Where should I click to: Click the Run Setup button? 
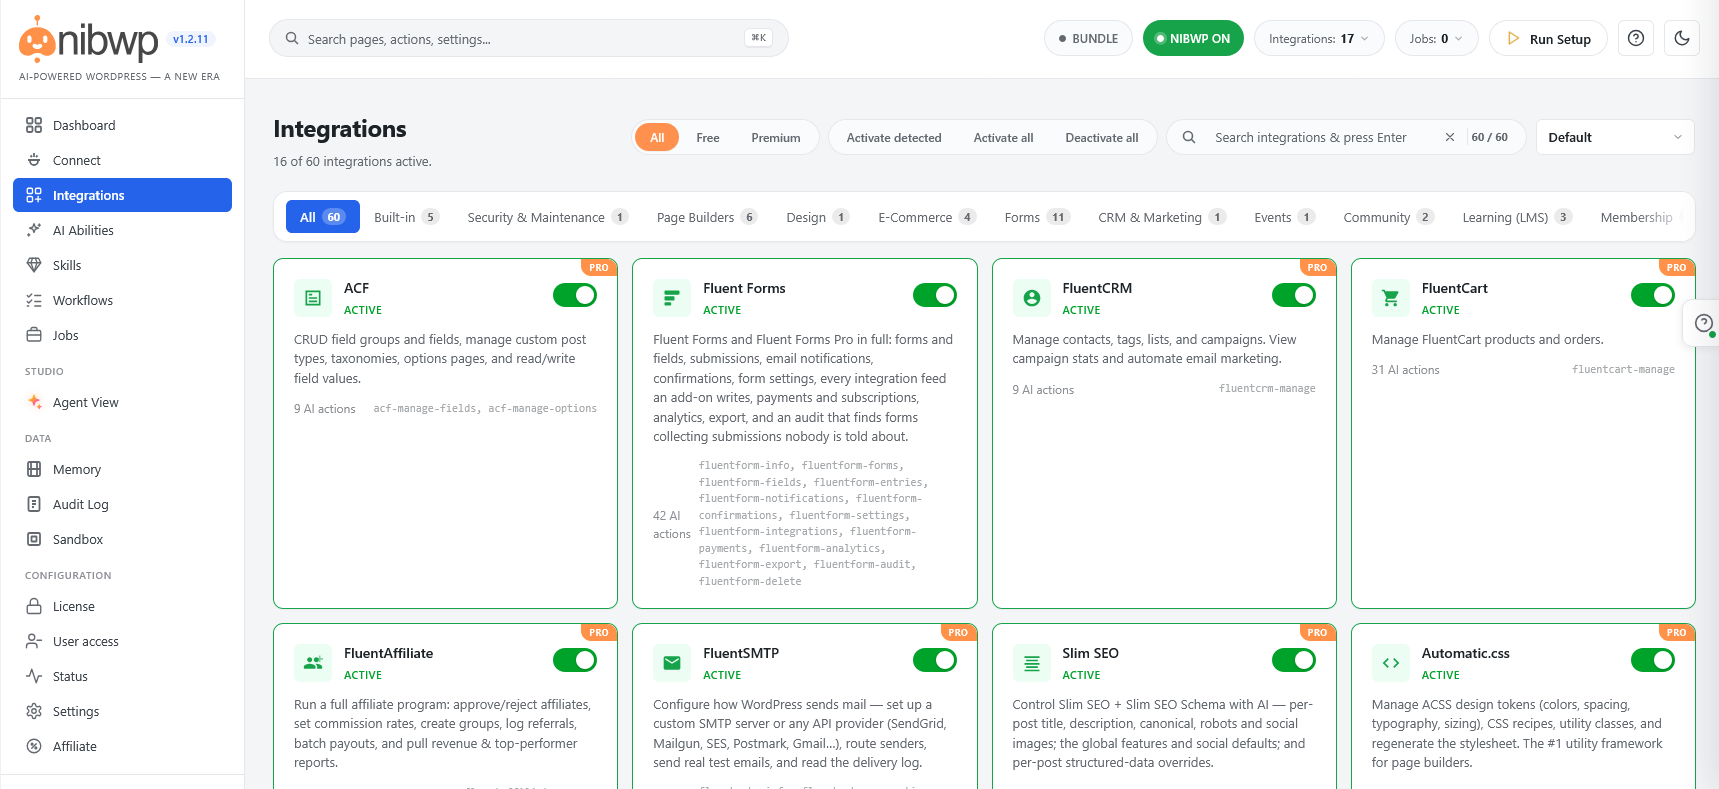pyautogui.click(x=1548, y=39)
